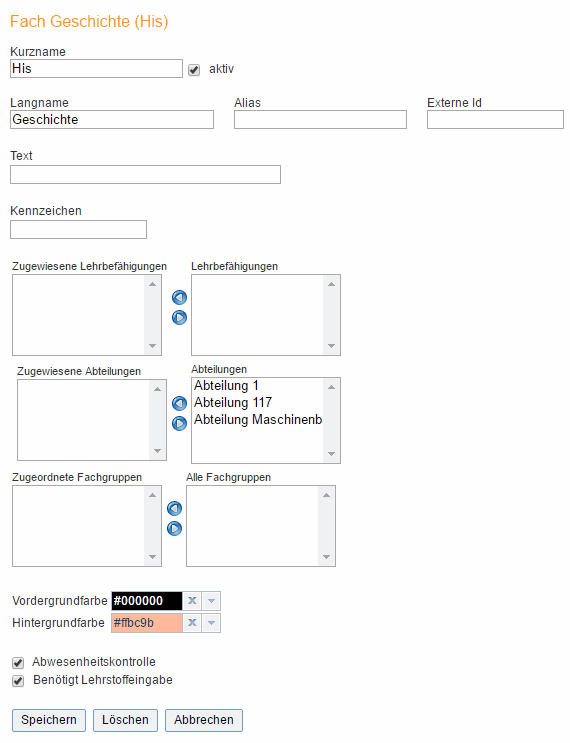This screenshot has width=570, height=743.
Task: Click left arrow to assign Abteilung
Action: [x=179, y=403]
